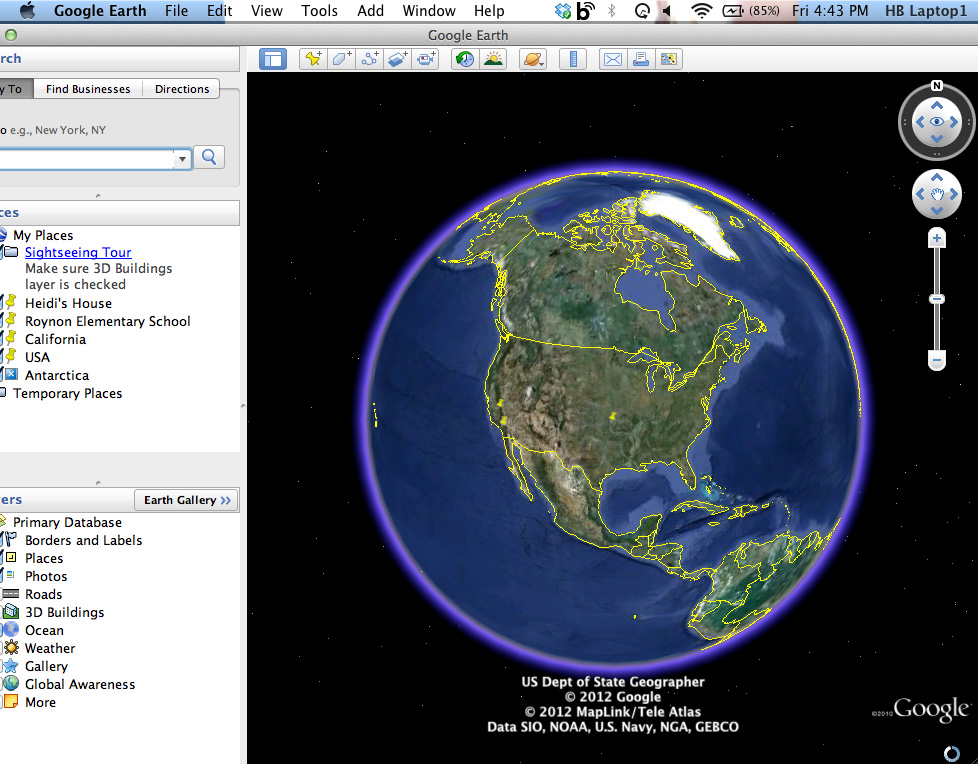
Task: Select Roynon Elementary School placemark
Action: tap(107, 321)
